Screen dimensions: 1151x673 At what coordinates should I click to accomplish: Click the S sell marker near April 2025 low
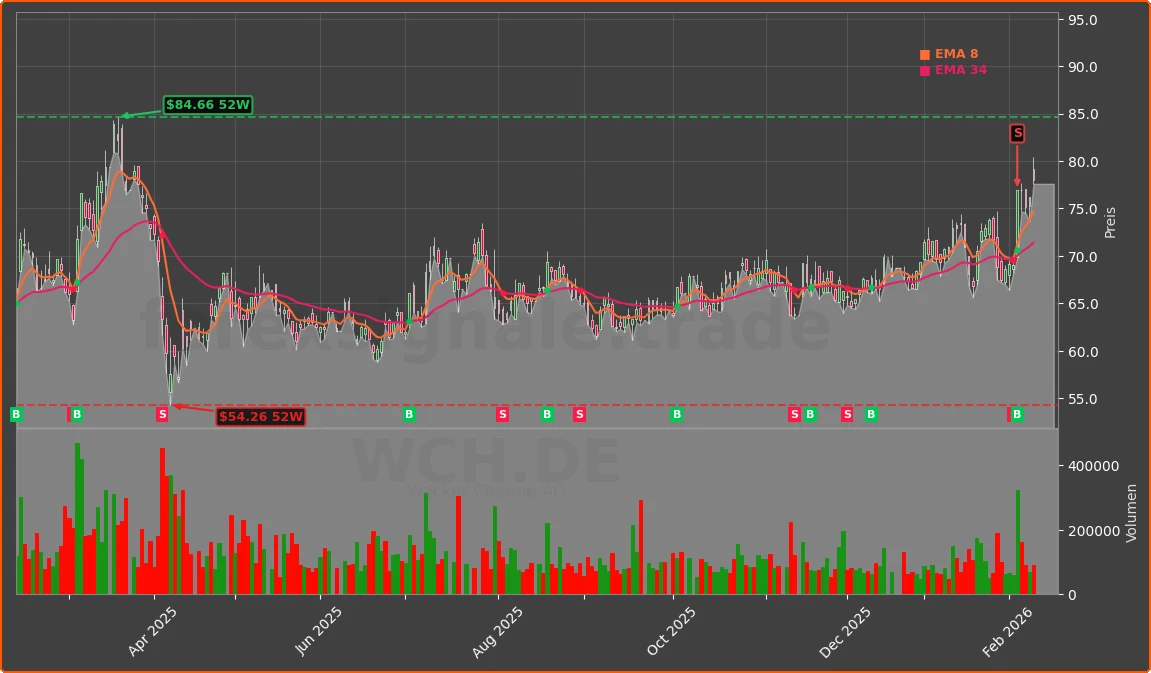point(161,413)
